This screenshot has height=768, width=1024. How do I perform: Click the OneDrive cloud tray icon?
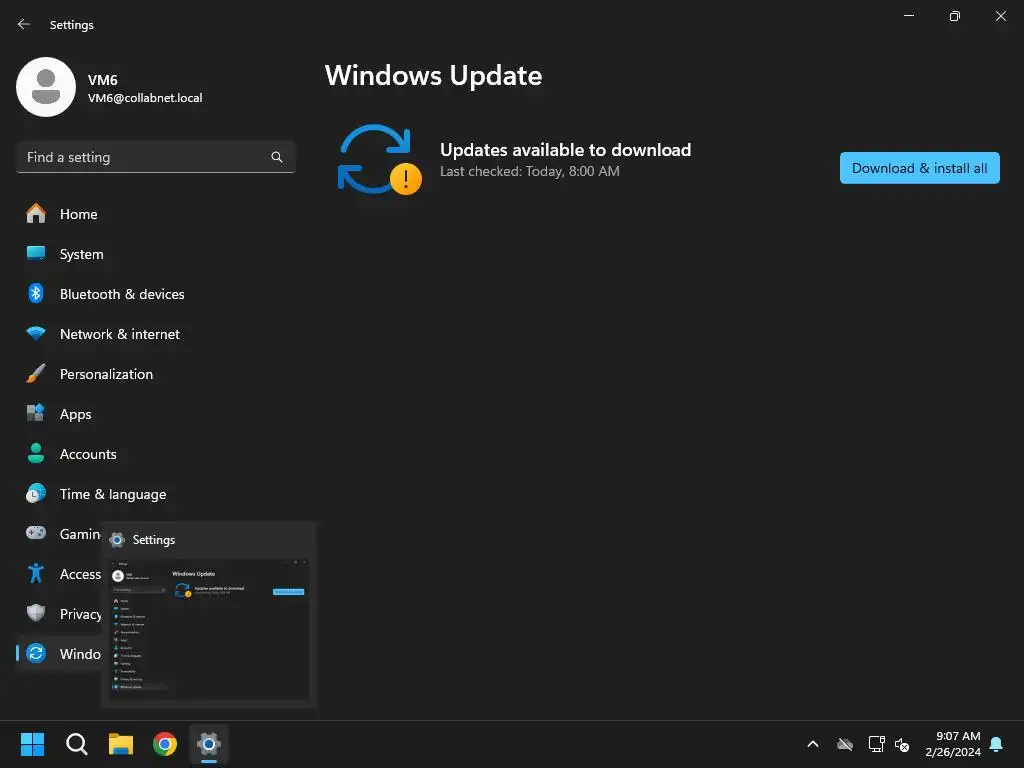[x=845, y=744]
